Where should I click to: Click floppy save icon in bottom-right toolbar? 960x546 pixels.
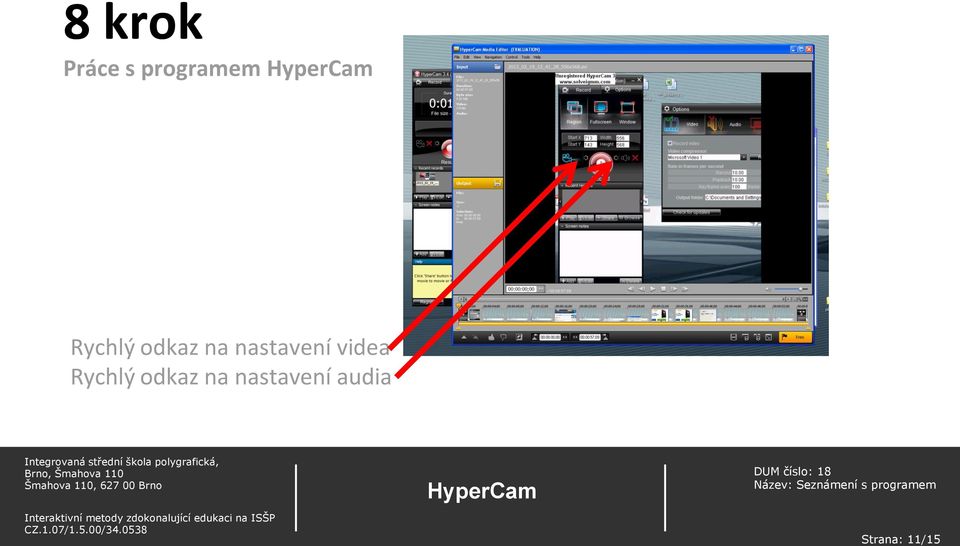pos(733,337)
